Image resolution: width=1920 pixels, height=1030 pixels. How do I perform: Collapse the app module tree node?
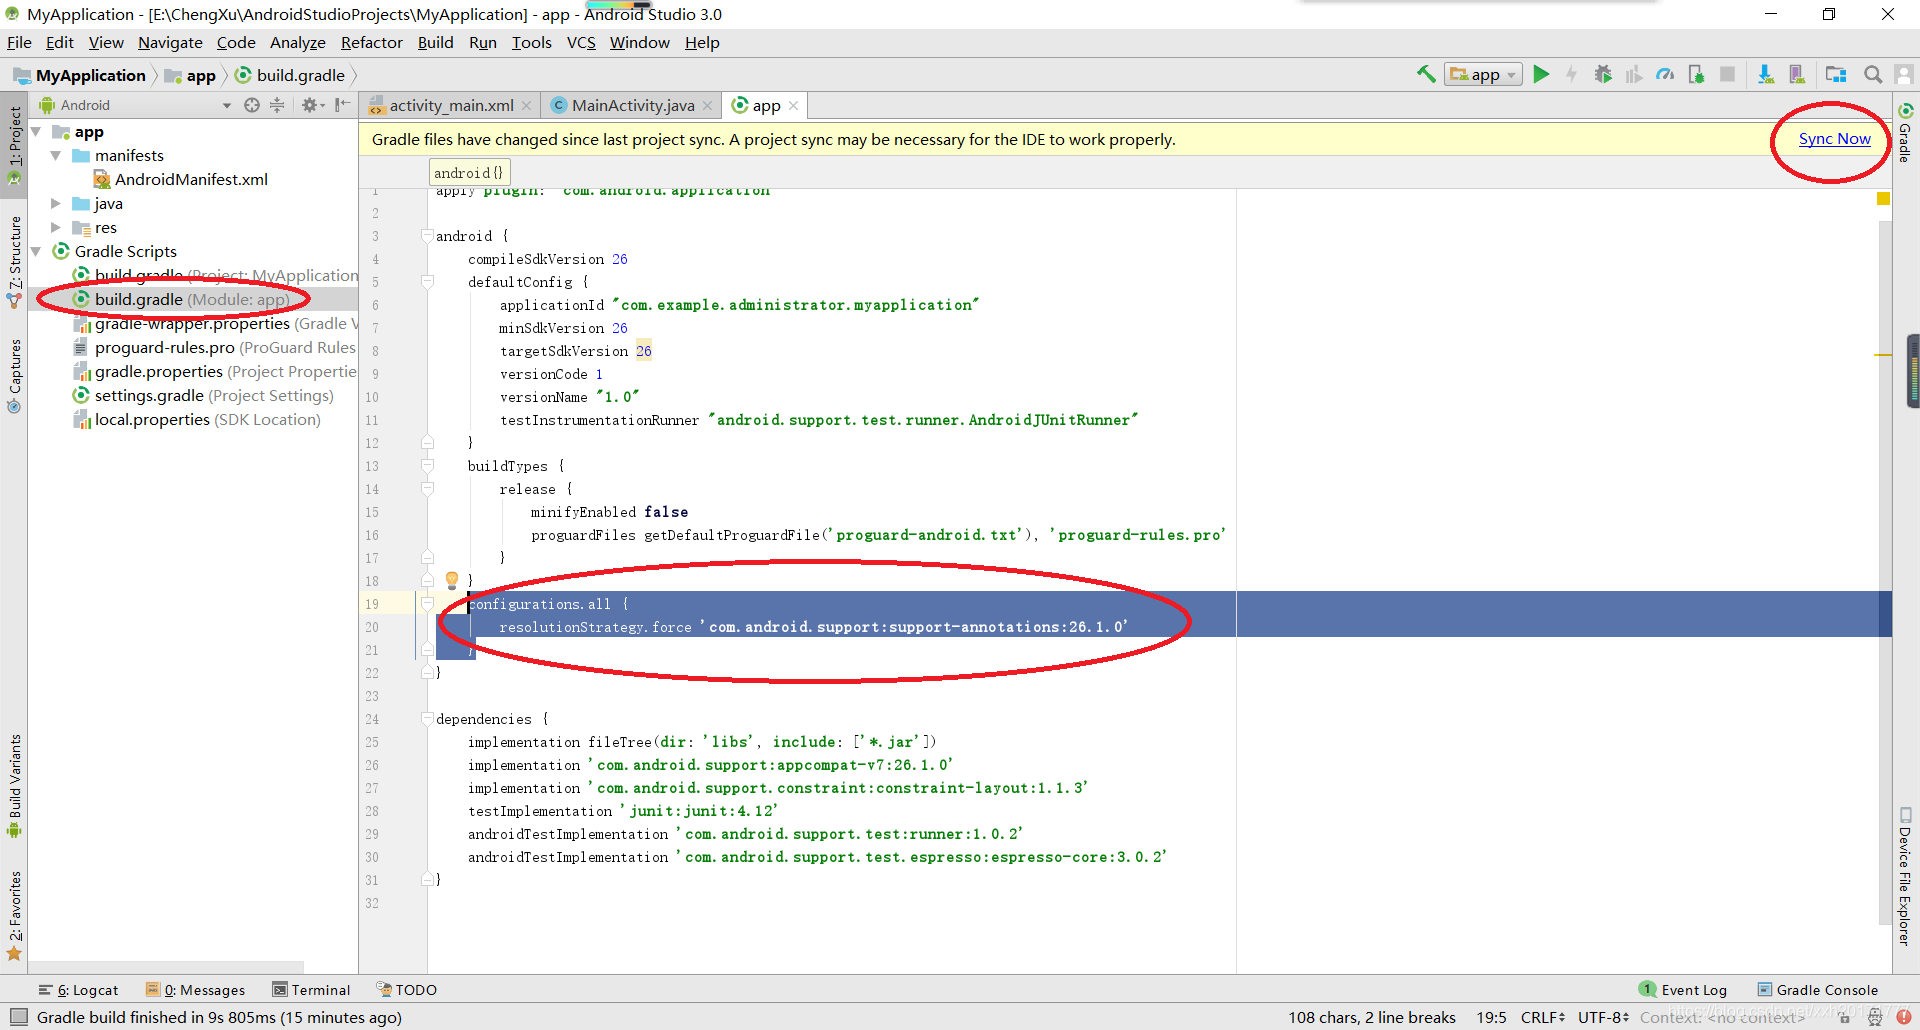click(x=36, y=132)
